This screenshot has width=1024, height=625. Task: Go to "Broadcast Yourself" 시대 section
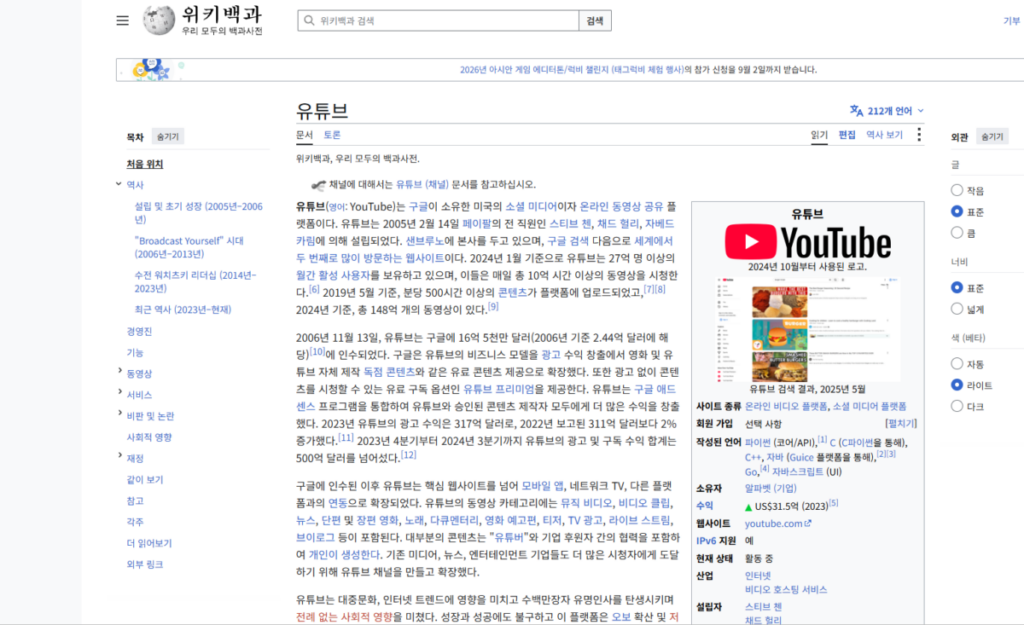tap(189, 247)
